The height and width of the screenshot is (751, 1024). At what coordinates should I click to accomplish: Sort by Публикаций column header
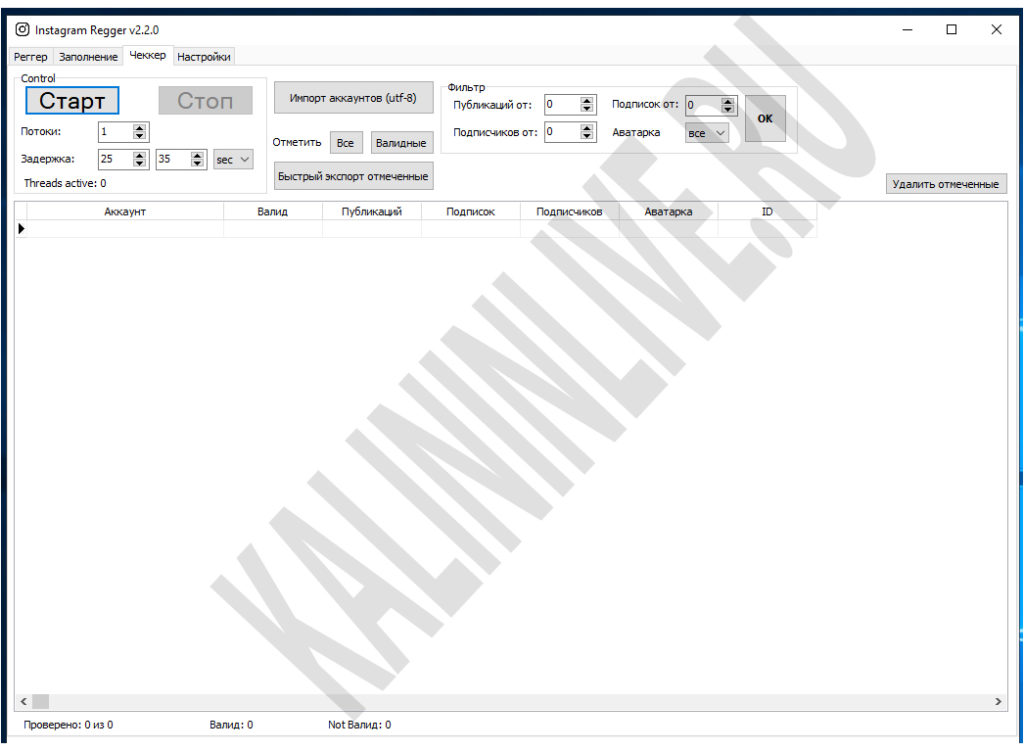(372, 212)
